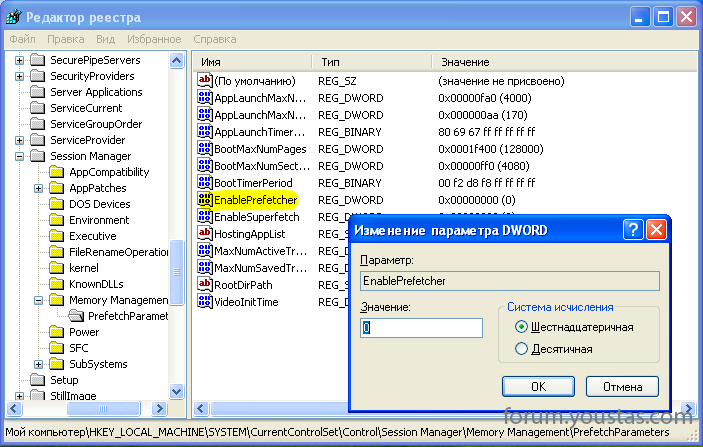Viewport: 703px width, 447px height.
Task: Select the AppCompatibility folder icon
Action: (56, 172)
